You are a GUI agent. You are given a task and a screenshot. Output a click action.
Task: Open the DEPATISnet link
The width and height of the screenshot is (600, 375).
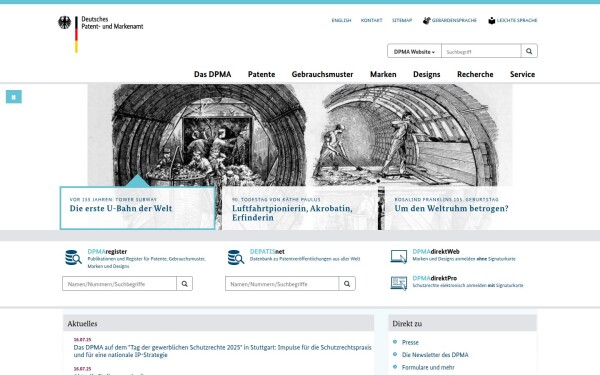click(x=267, y=251)
